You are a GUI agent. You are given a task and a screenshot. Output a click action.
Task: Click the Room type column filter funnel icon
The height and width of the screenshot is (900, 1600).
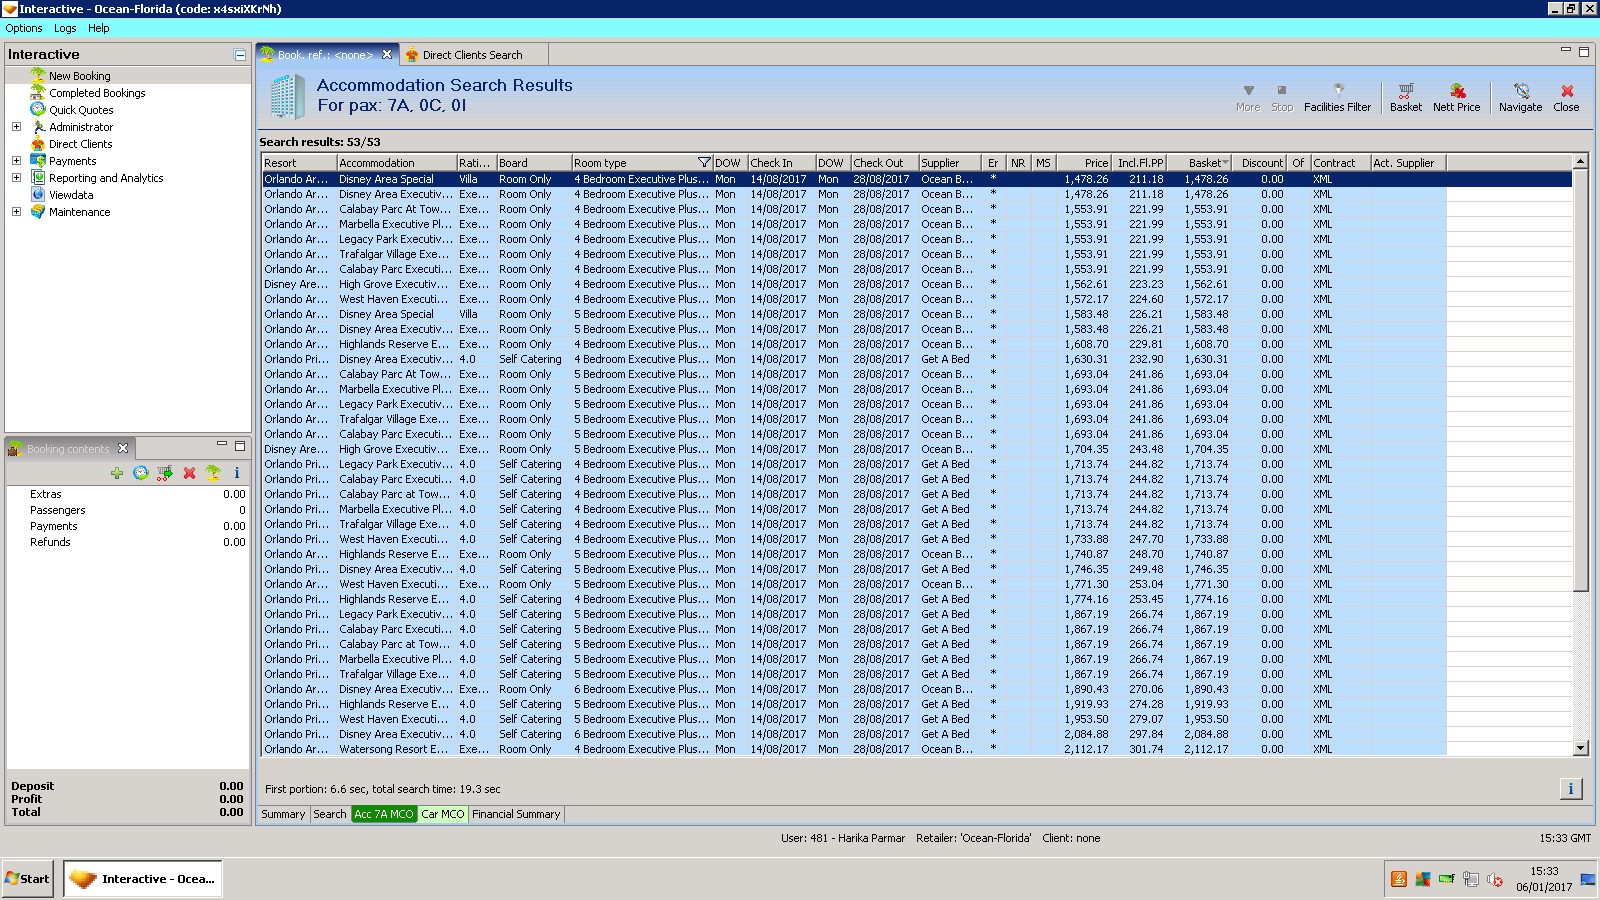(704, 163)
